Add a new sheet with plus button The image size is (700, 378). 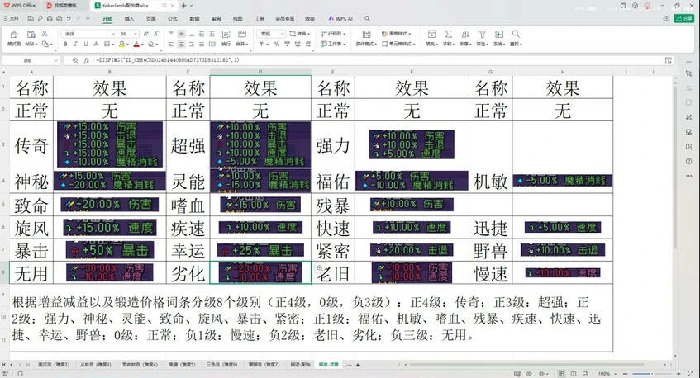pyautogui.click(x=358, y=365)
